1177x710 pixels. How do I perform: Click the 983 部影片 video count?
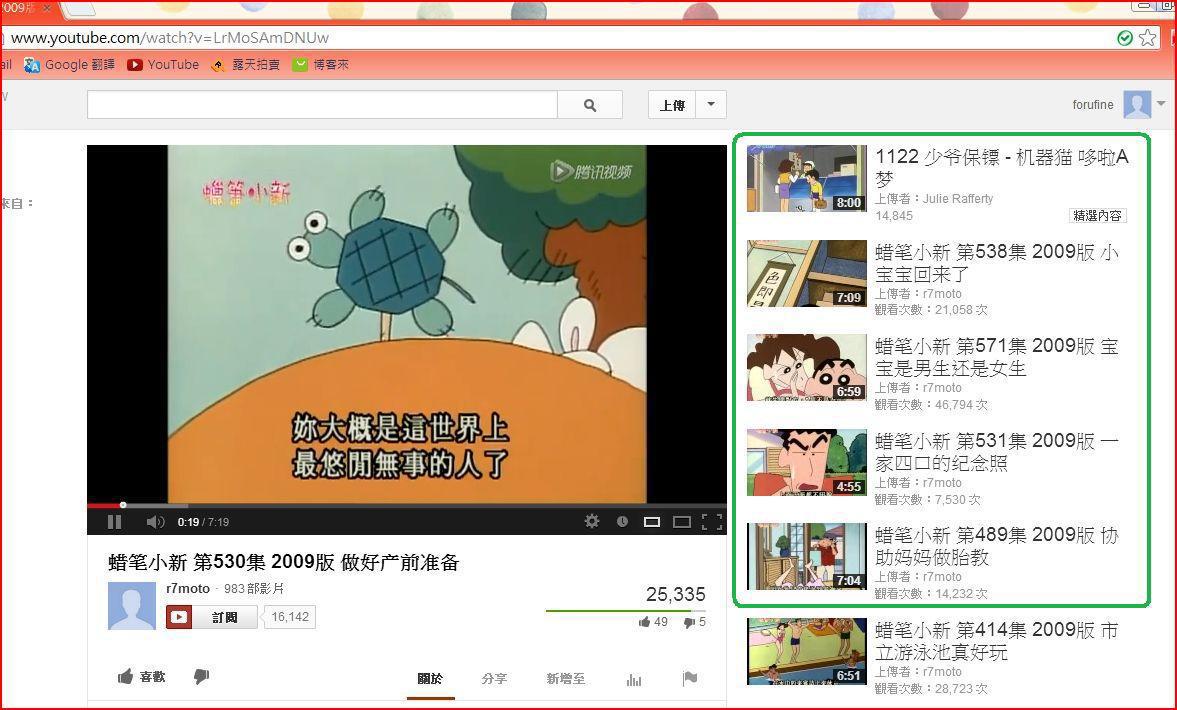254,588
